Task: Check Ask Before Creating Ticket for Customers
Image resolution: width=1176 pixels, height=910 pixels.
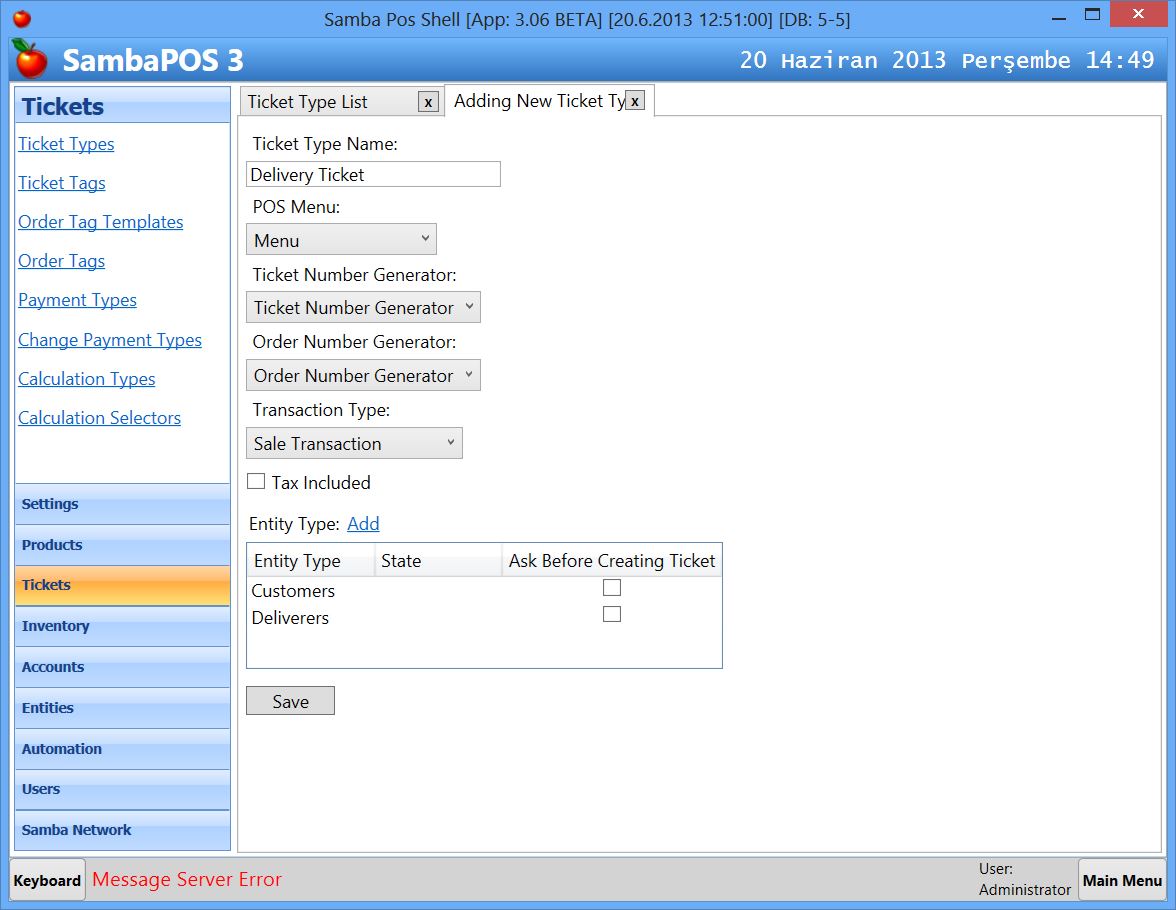Action: (612, 588)
